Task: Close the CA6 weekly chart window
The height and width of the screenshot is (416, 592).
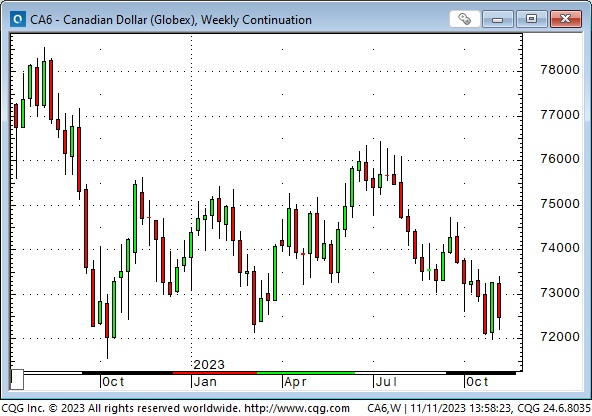Action: 566,19
